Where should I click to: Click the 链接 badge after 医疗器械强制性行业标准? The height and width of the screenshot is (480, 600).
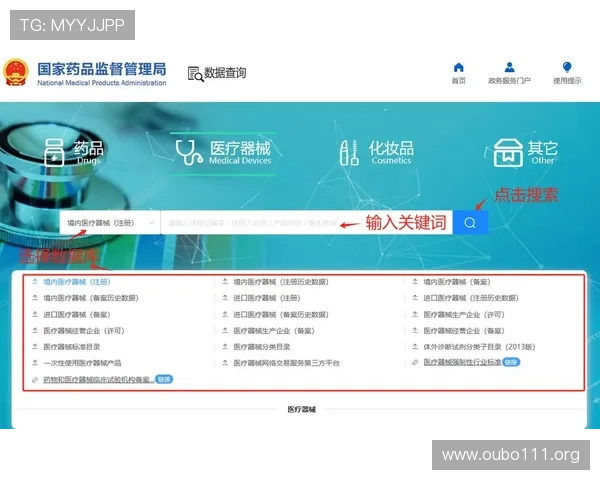[x=511, y=362]
